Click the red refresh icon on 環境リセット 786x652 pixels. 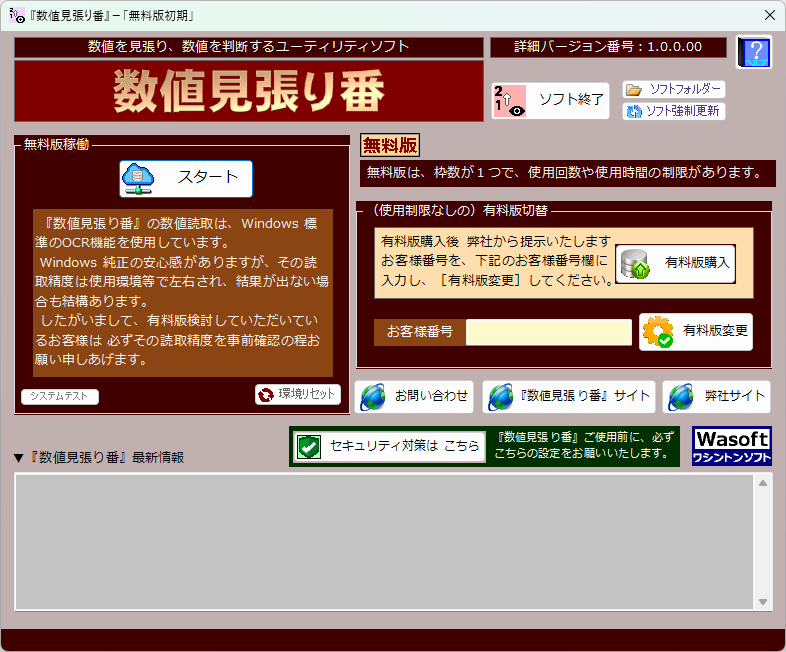(x=266, y=395)
